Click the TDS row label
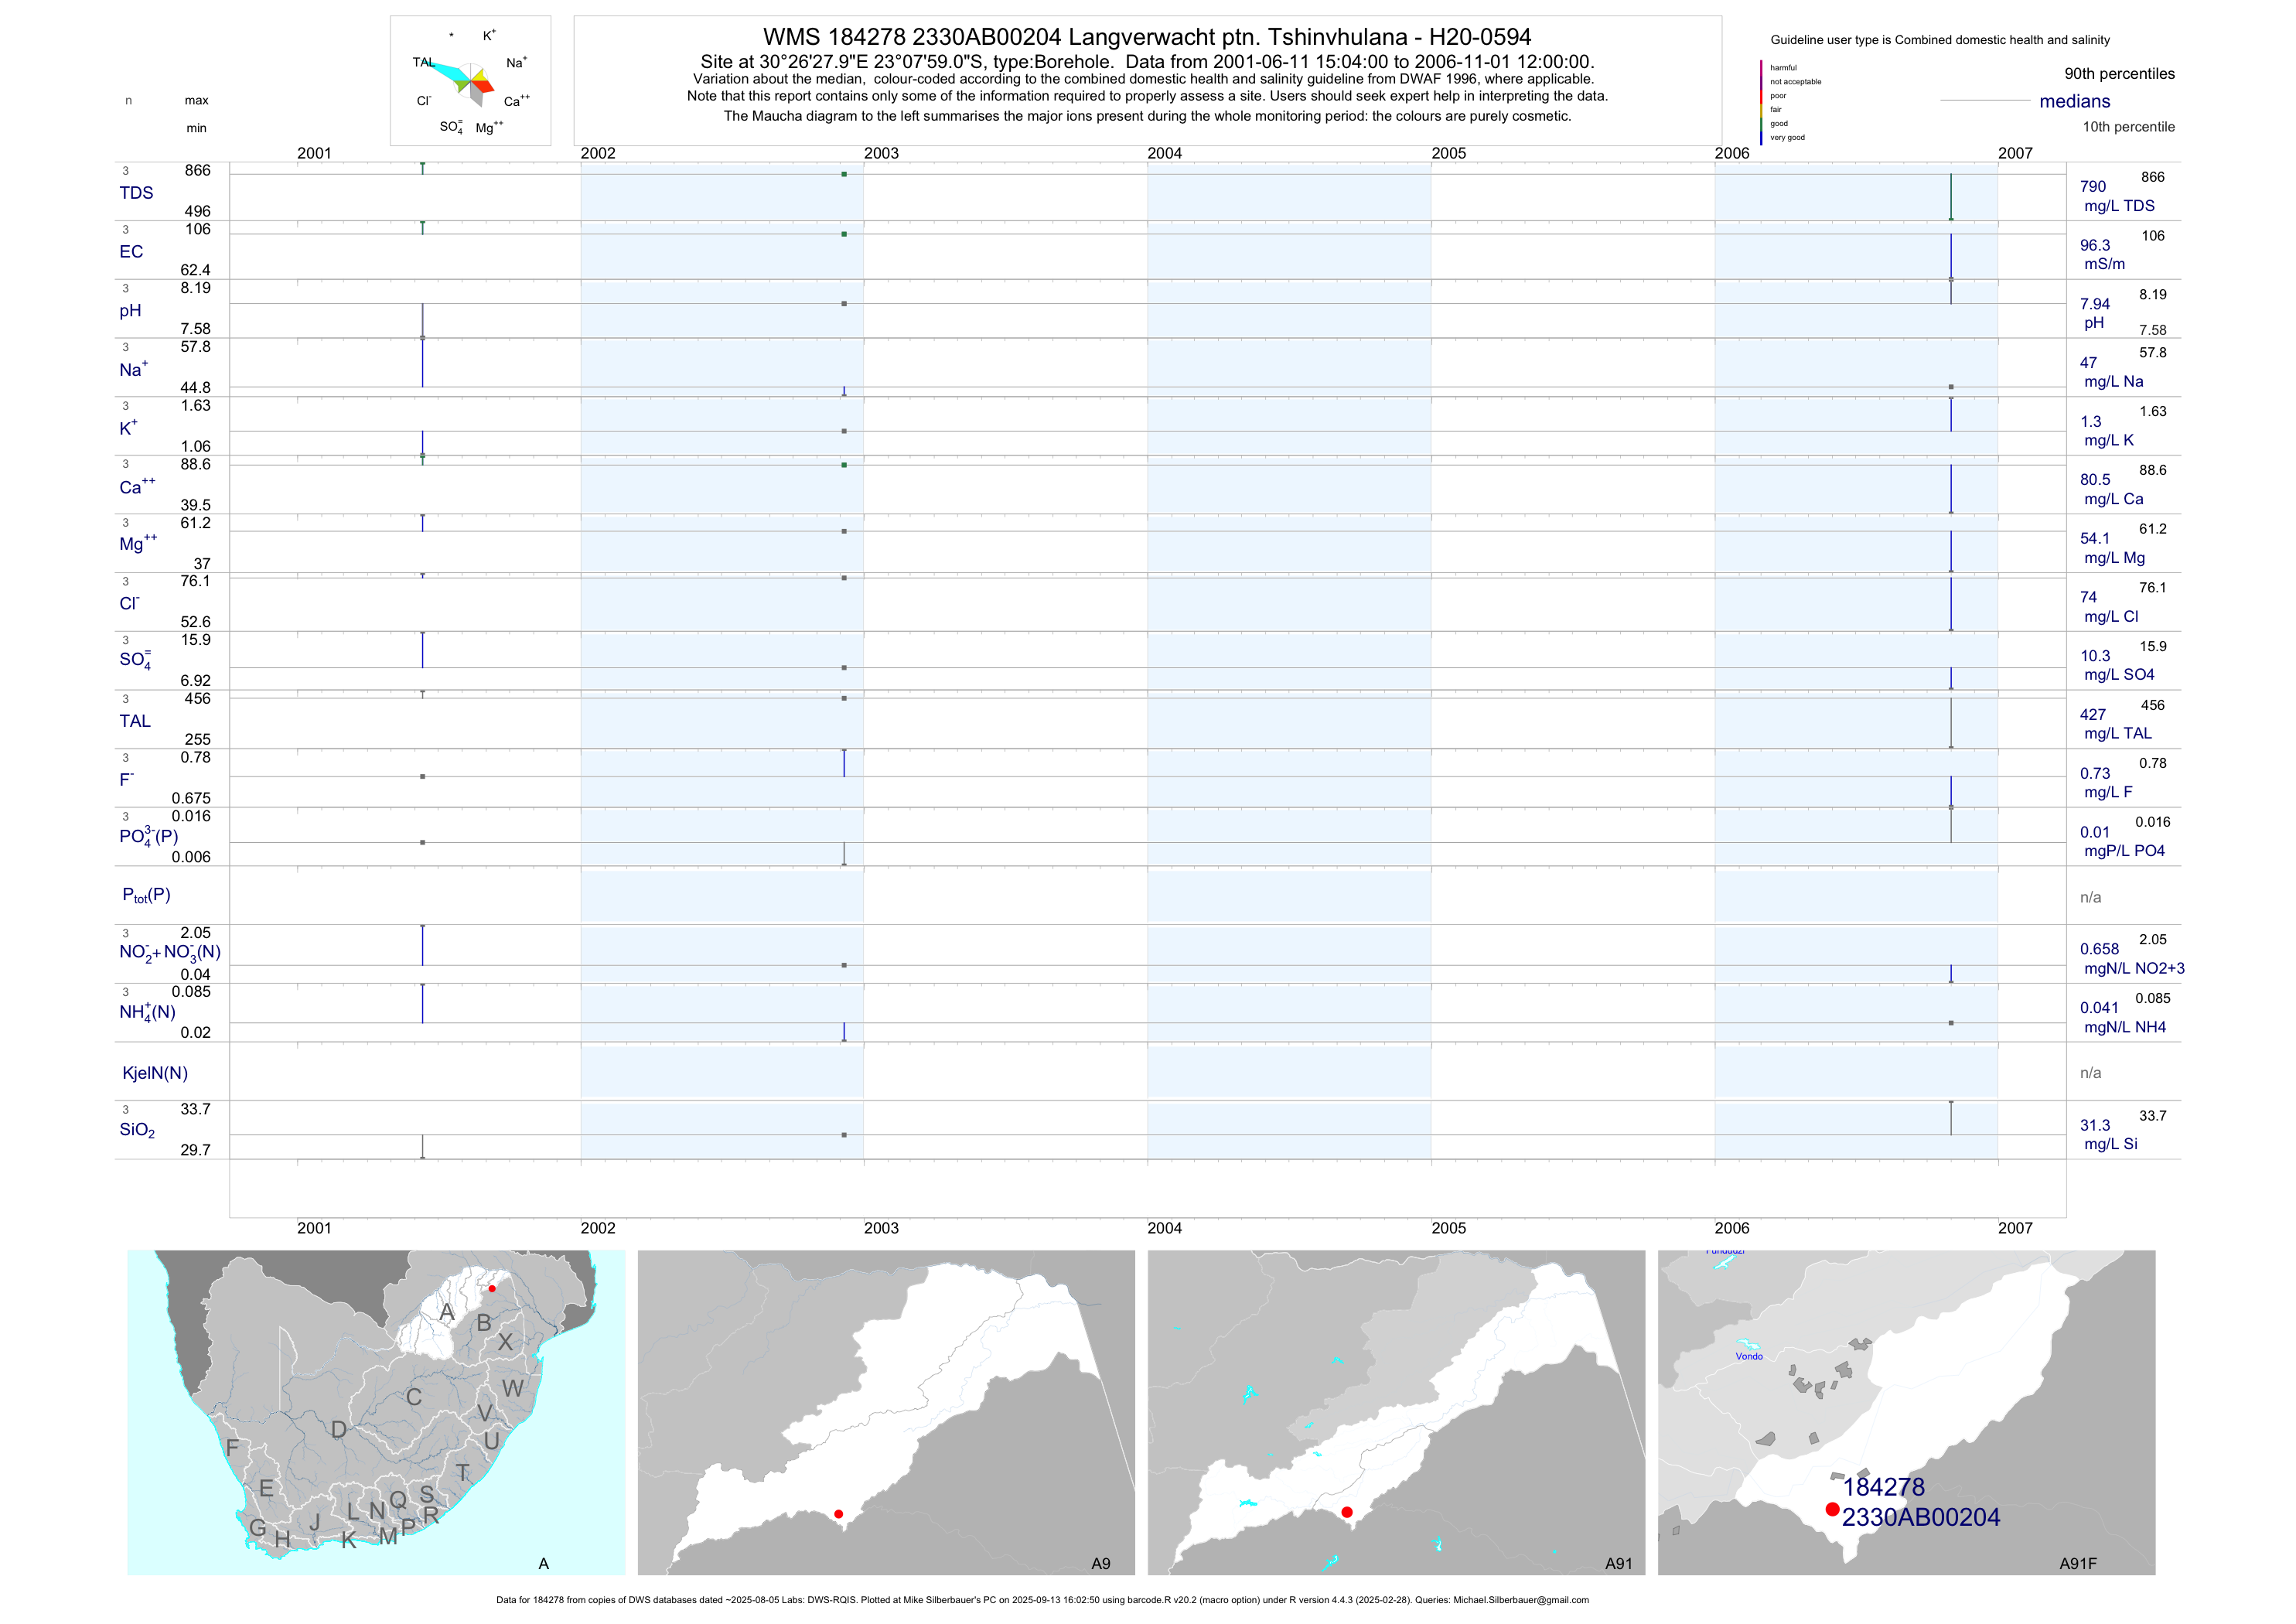The image size is (2296, 1624). 136,193
